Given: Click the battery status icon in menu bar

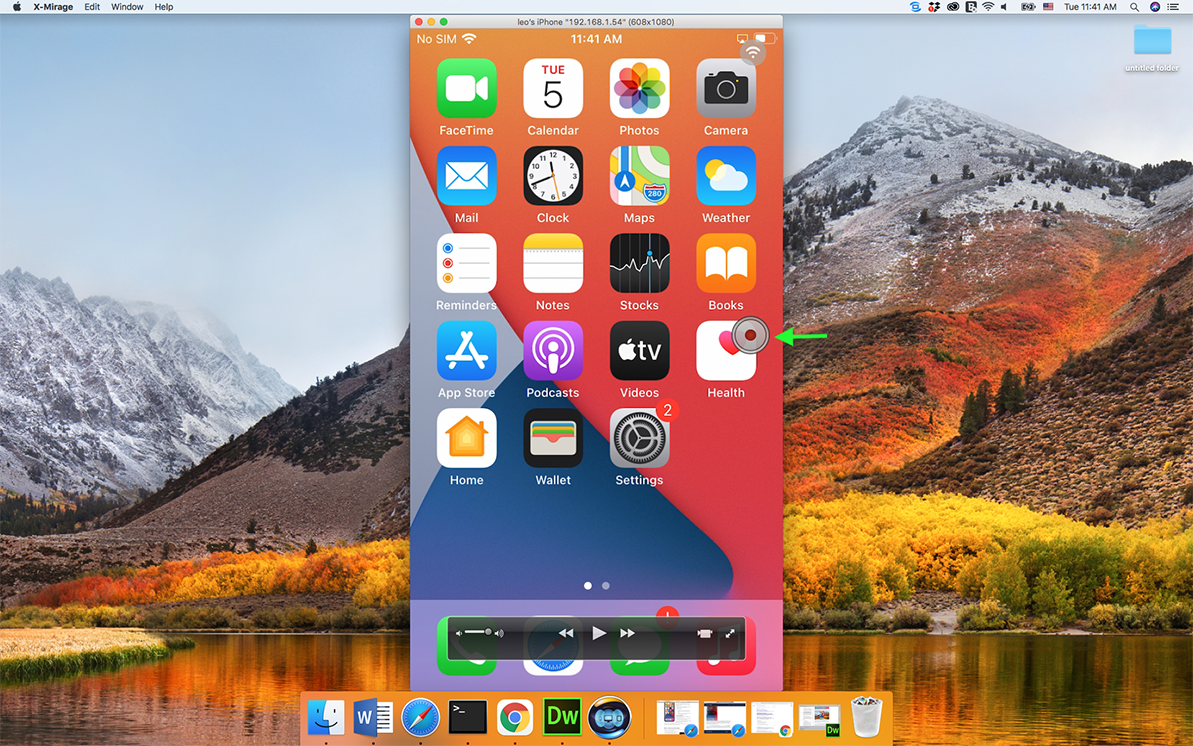Looking at the screenshot, I should point(1029,7).
